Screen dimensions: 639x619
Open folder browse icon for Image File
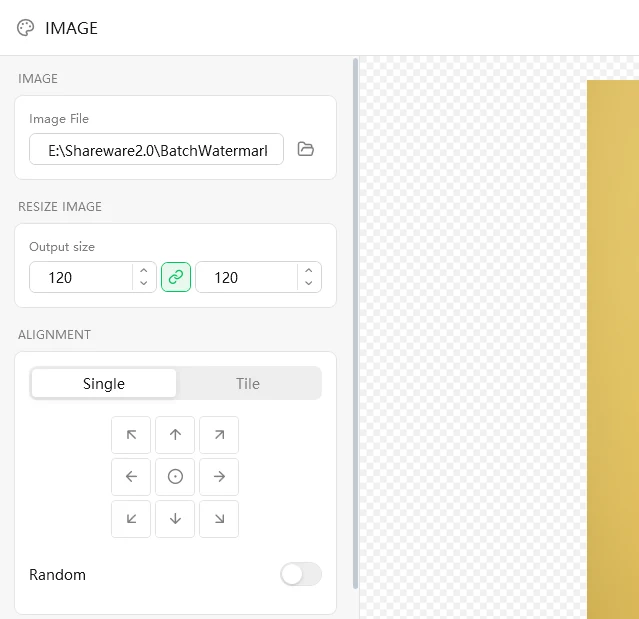tap(306, 149)
